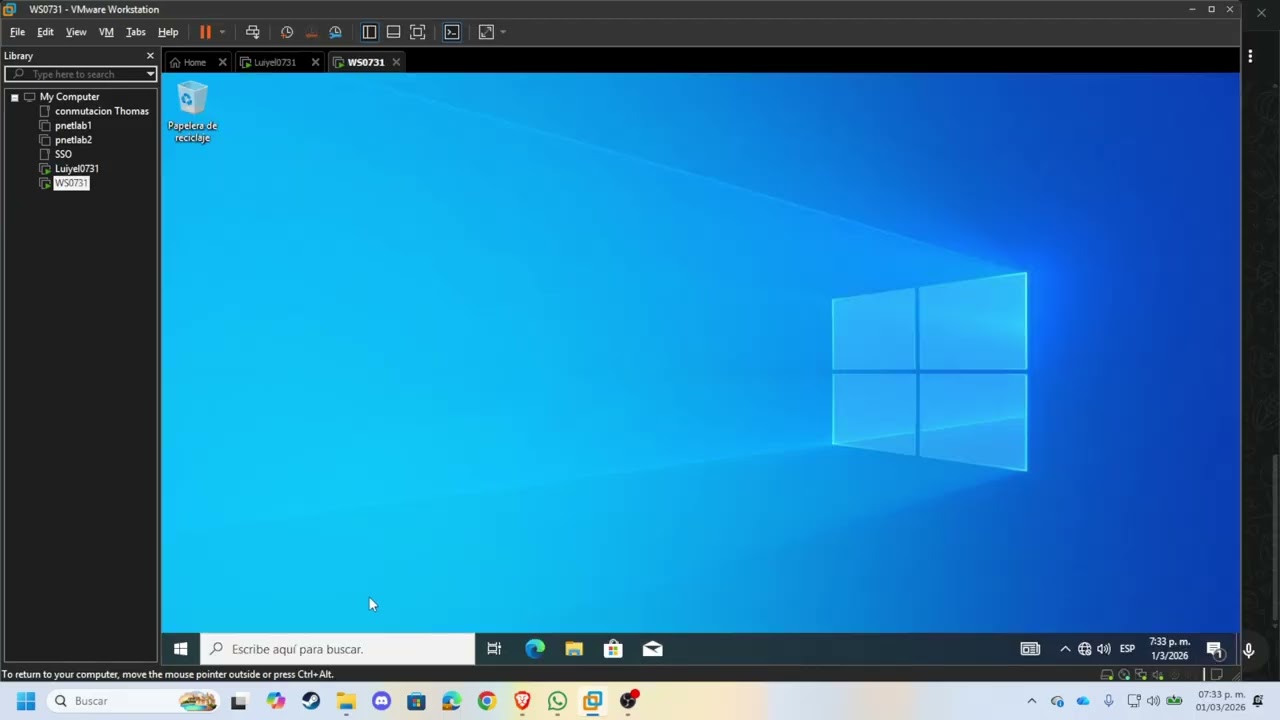The image size is (1280, 720).
Task: Show hidden icons in the guest system tray
Action: tap(1065, 649)
